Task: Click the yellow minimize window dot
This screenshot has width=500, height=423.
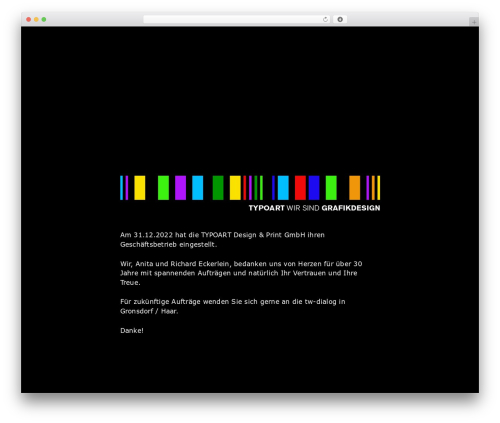Action: 36,20
